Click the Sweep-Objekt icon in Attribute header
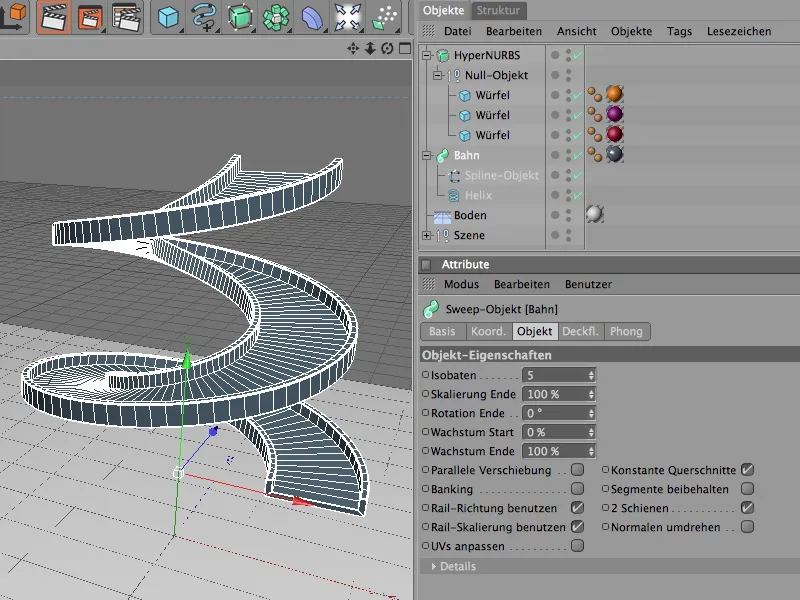 pyautogui.click(x=431, y=309)
